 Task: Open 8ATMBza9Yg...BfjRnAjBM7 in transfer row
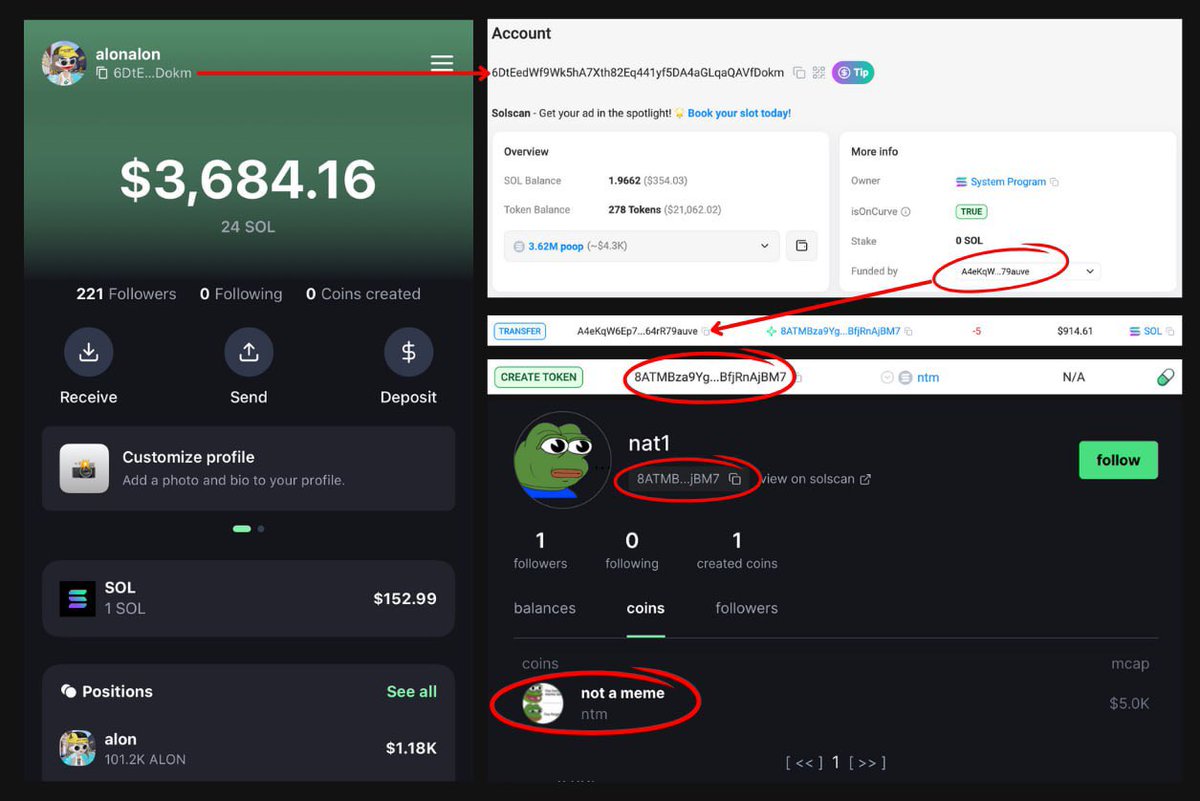pos(840,331)
